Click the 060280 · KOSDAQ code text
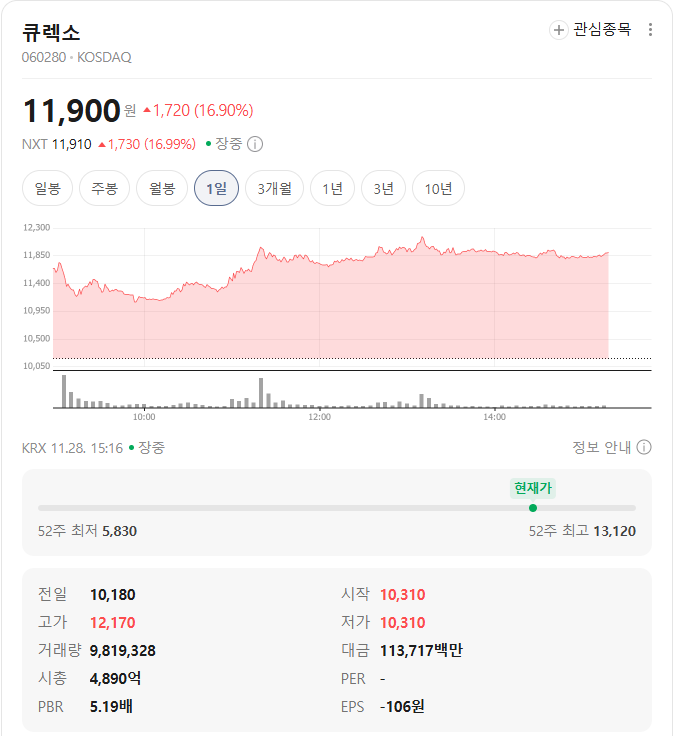674x736 pixels. coord(77,57)
